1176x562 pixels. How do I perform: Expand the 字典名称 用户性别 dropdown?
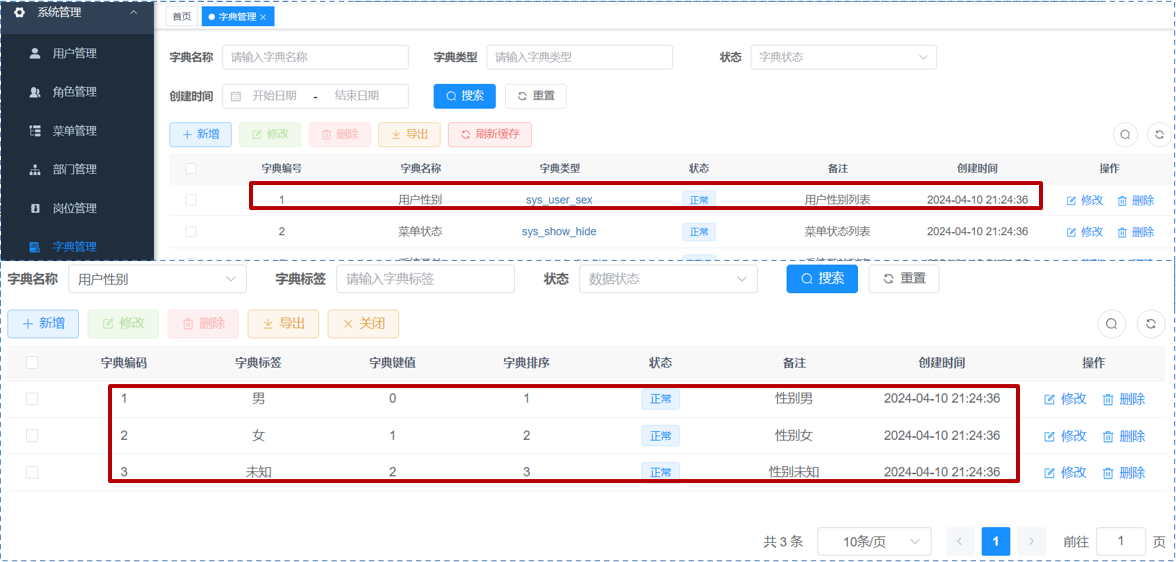tap(157, 279)
